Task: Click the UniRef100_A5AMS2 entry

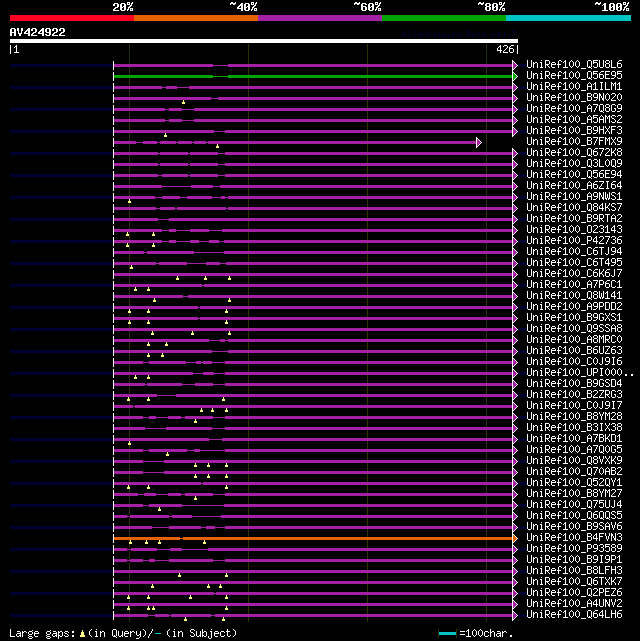Action: tap(574, 120)
